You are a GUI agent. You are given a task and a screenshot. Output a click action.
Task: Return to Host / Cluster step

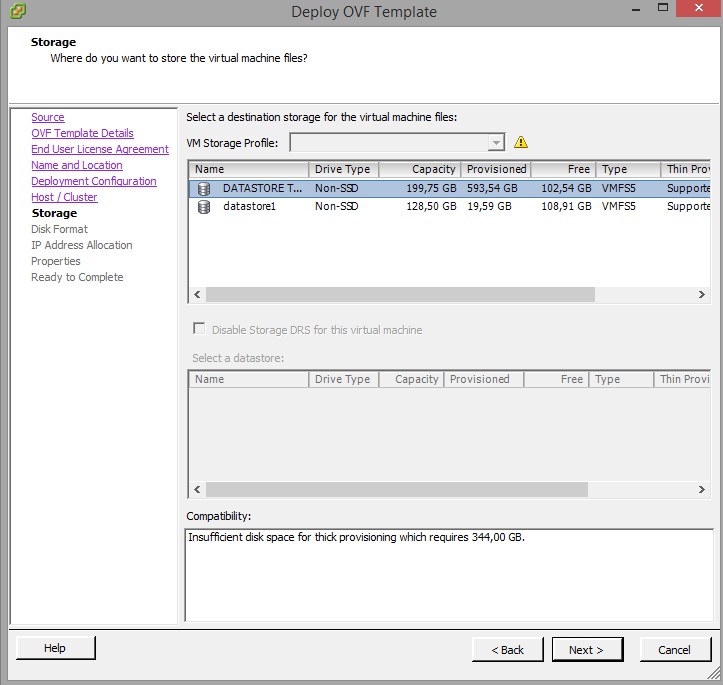click(64, 197)
